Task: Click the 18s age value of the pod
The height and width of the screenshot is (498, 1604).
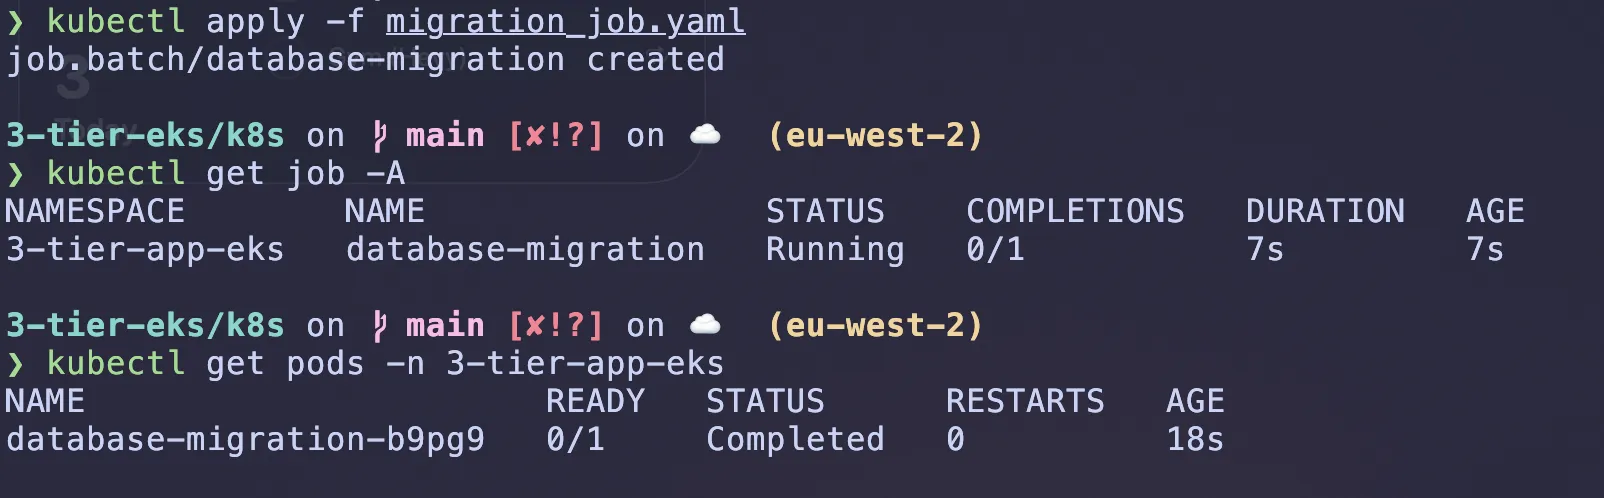Action: pos(1195,439)
